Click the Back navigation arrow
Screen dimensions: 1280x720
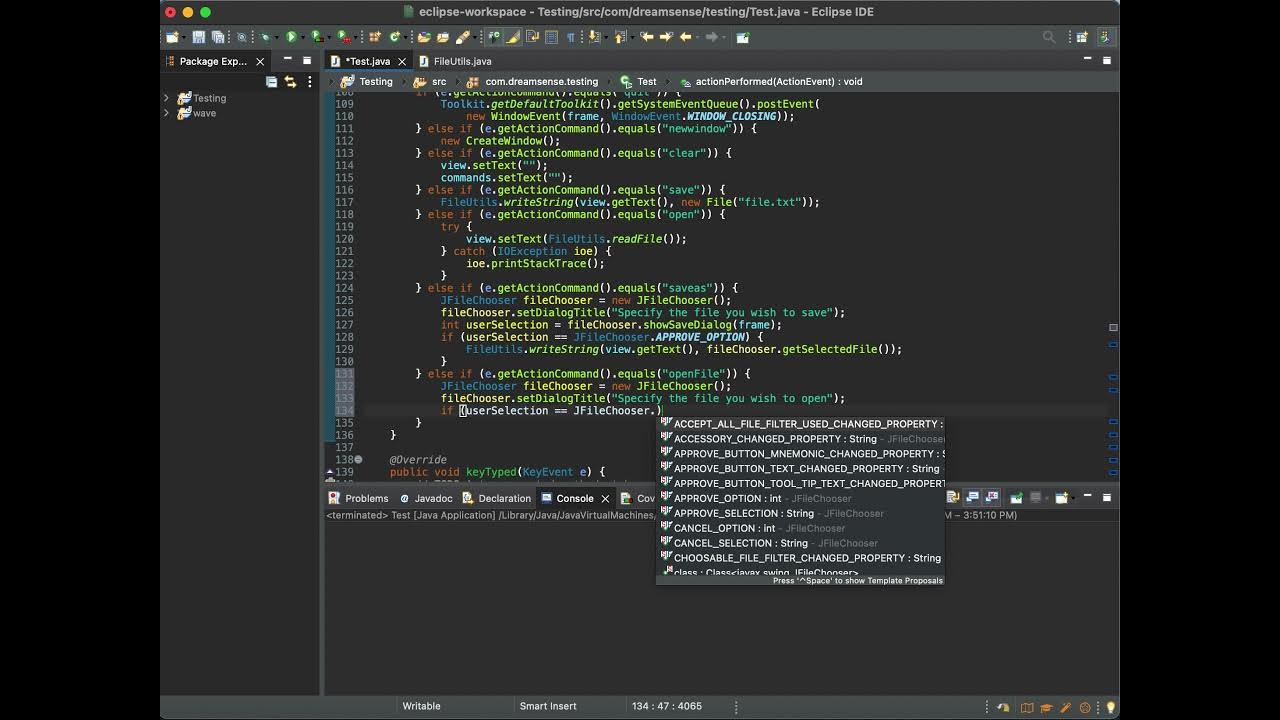click(x=685, y=37)
